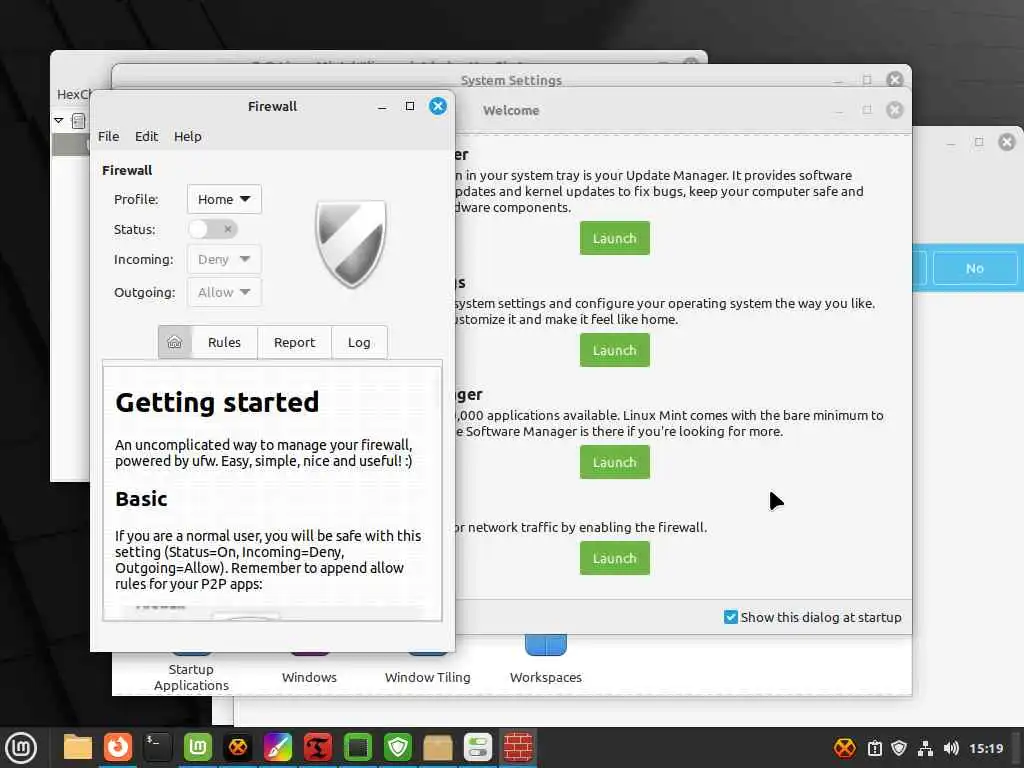The width and height of the screenshot is (1024, 768).
Task: Open the Outgoing Allow dropdown
Action: point(224,292)
